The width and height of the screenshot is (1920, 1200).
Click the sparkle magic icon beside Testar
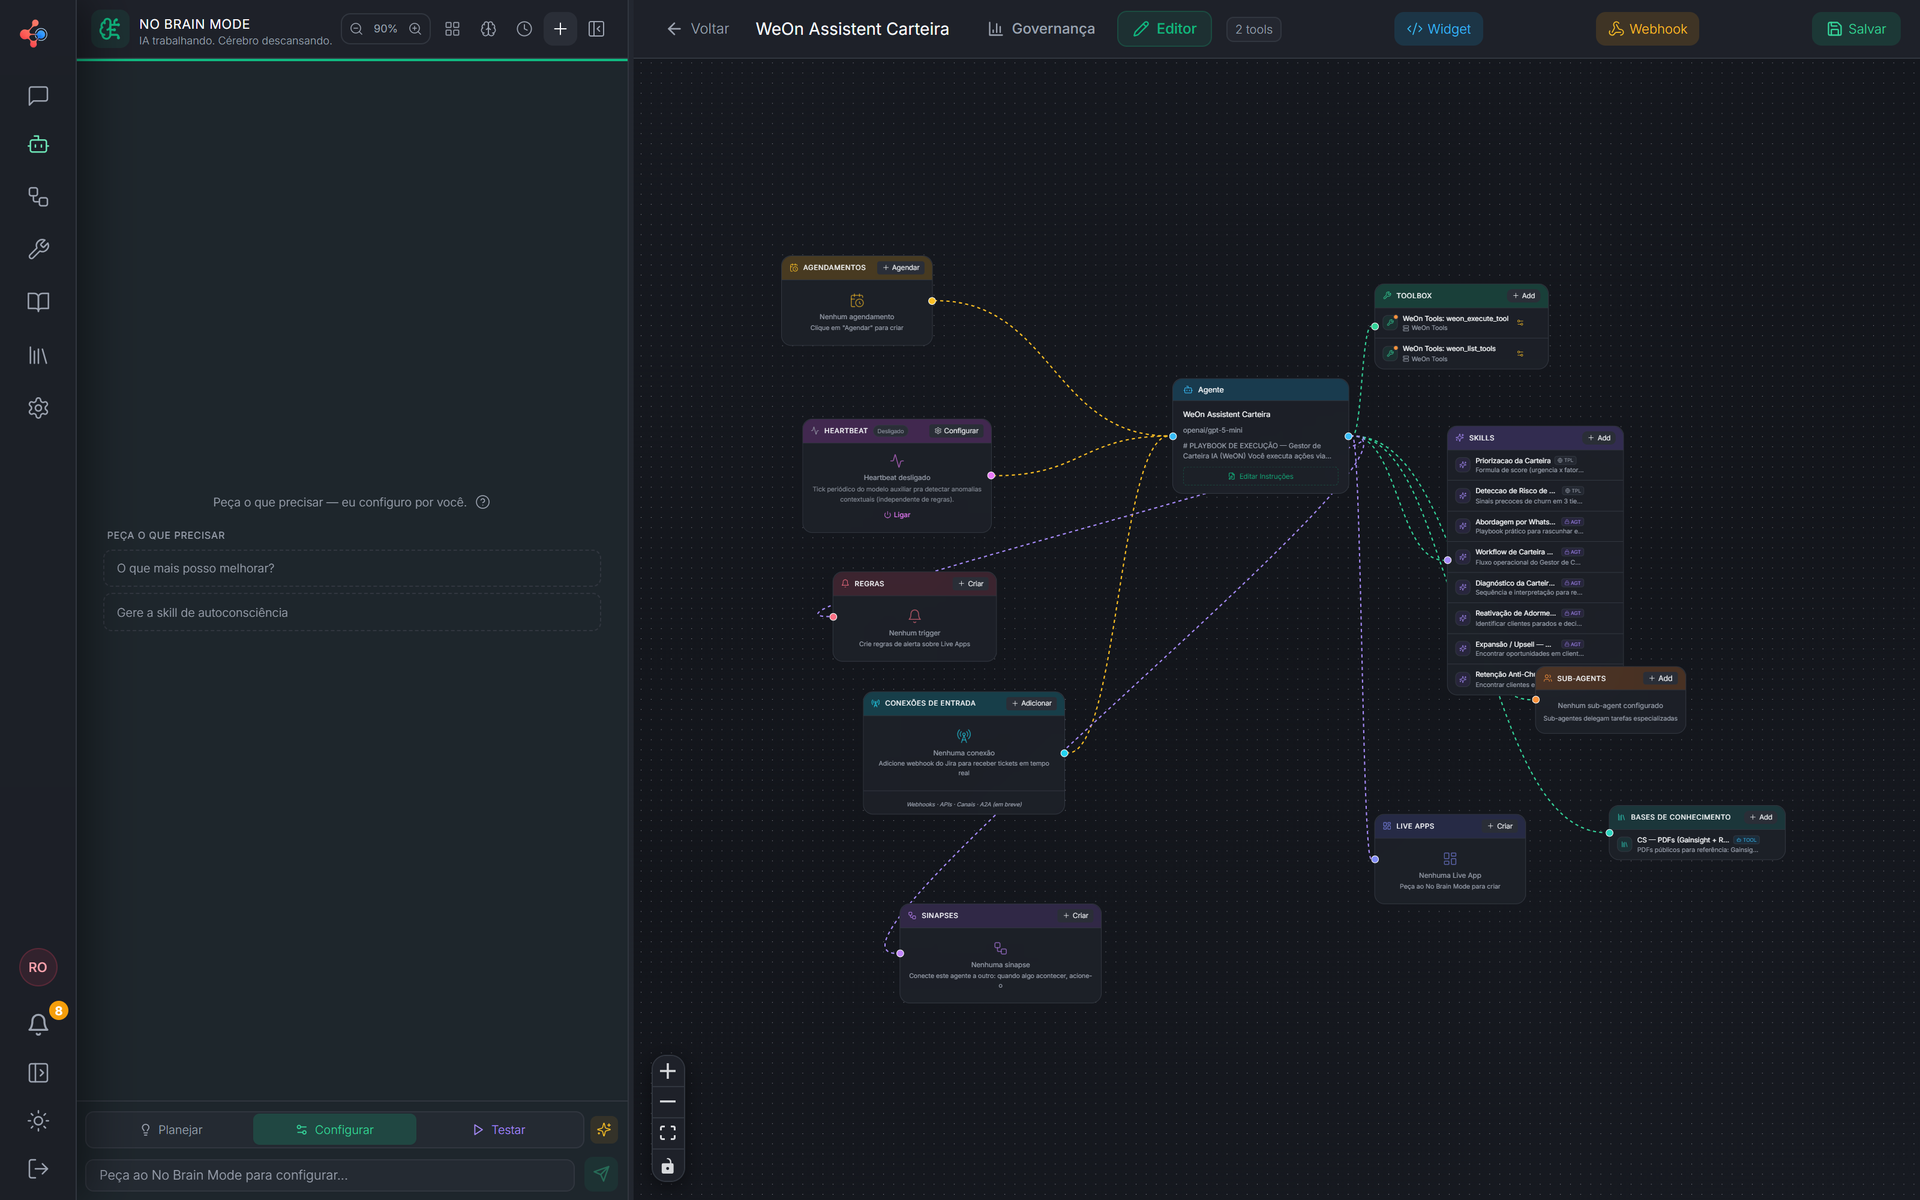click(x=604, y=1130)
